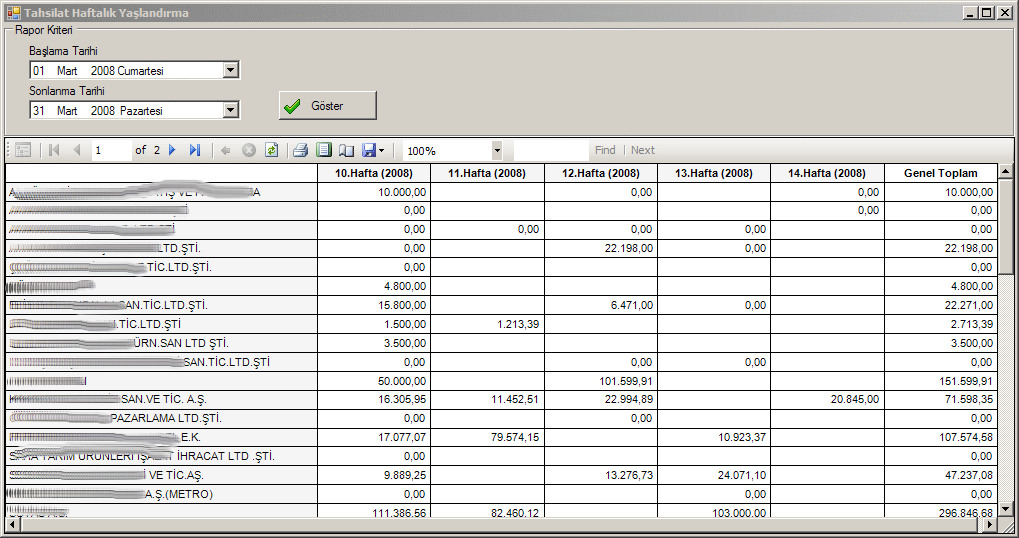The width and height of the screenshot is (1019, 538).
Task: Print the report
Action: click(300, 150)
